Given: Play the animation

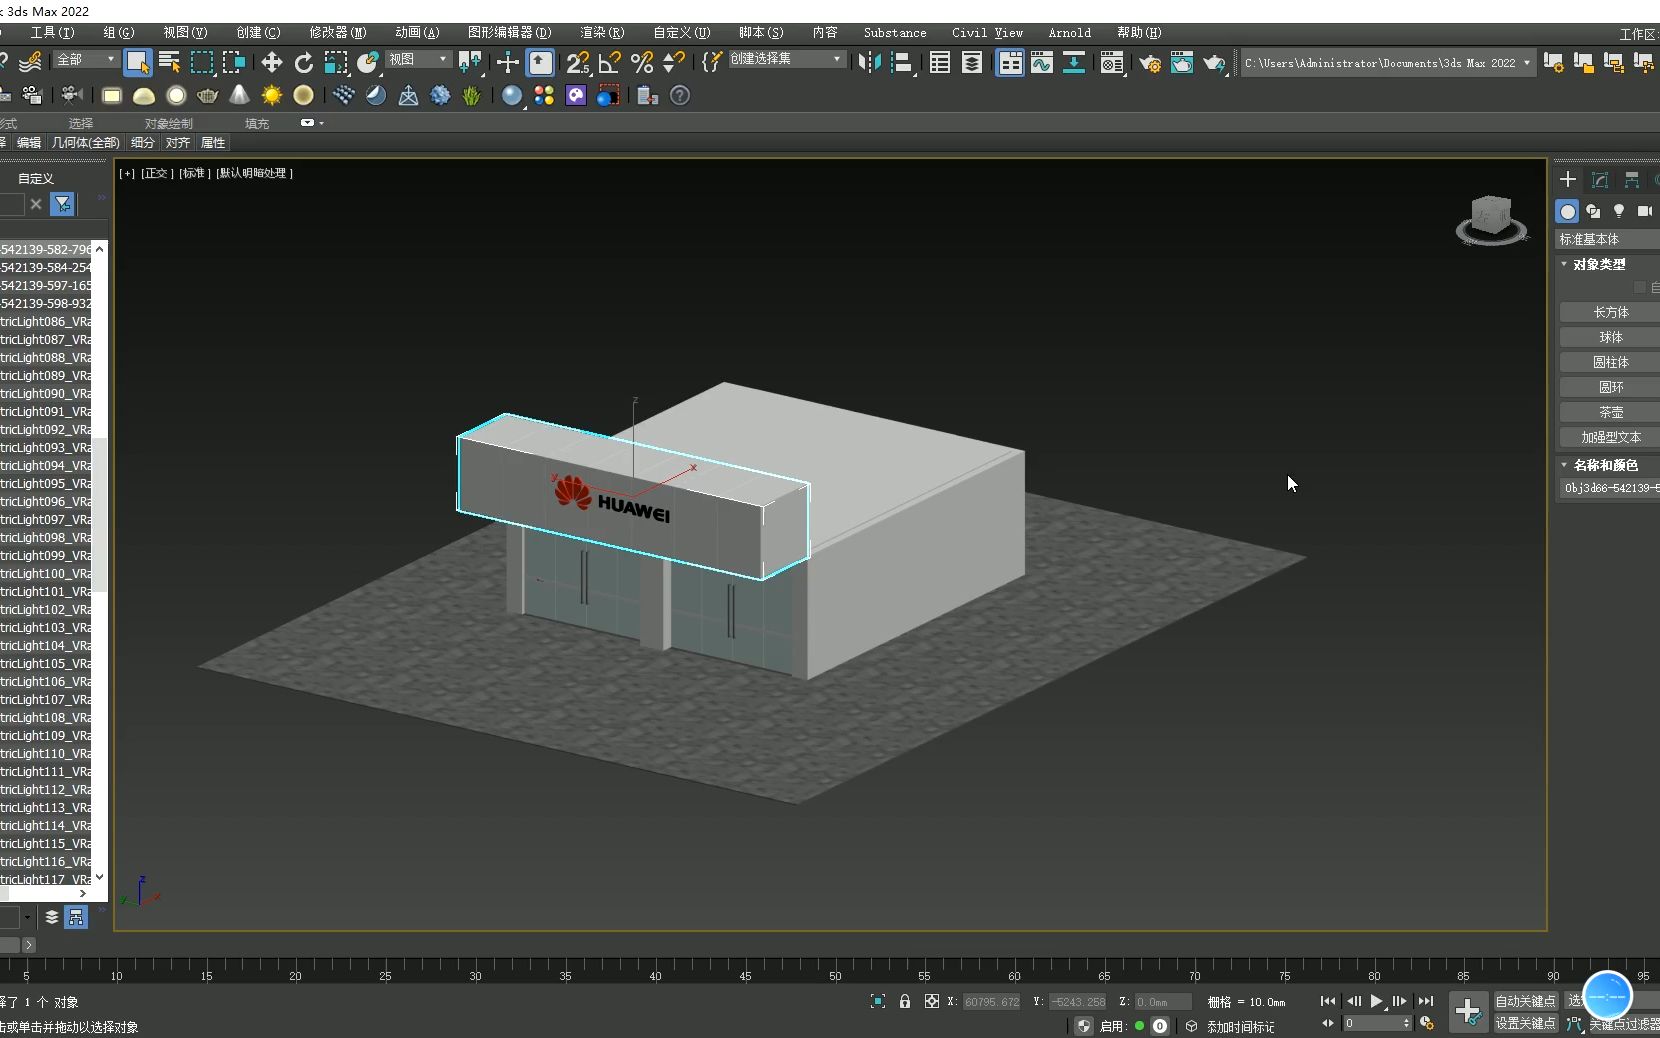Looking at the screenshot, I should point(1377,1001).
